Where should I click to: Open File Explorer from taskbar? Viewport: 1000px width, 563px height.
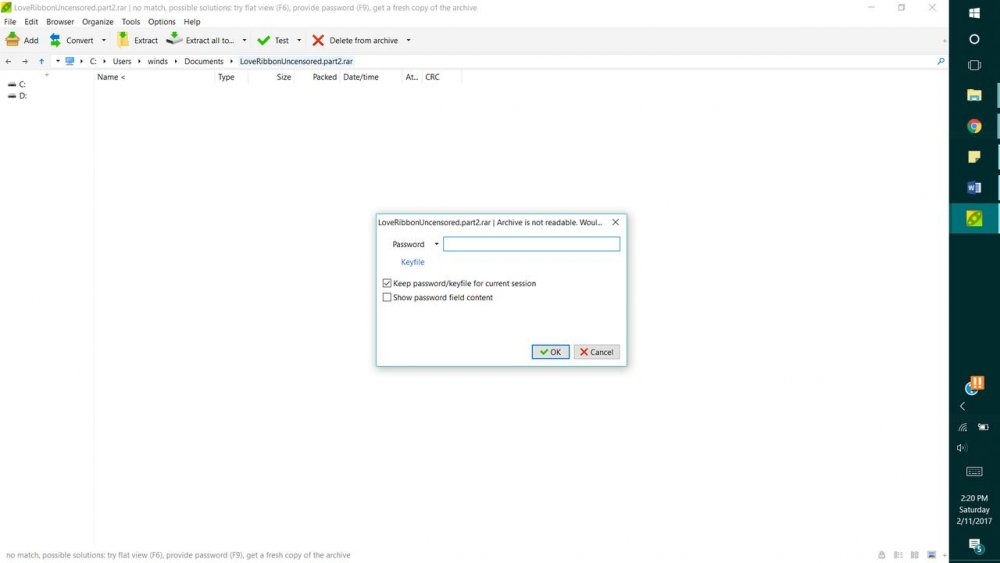[974, 95]
